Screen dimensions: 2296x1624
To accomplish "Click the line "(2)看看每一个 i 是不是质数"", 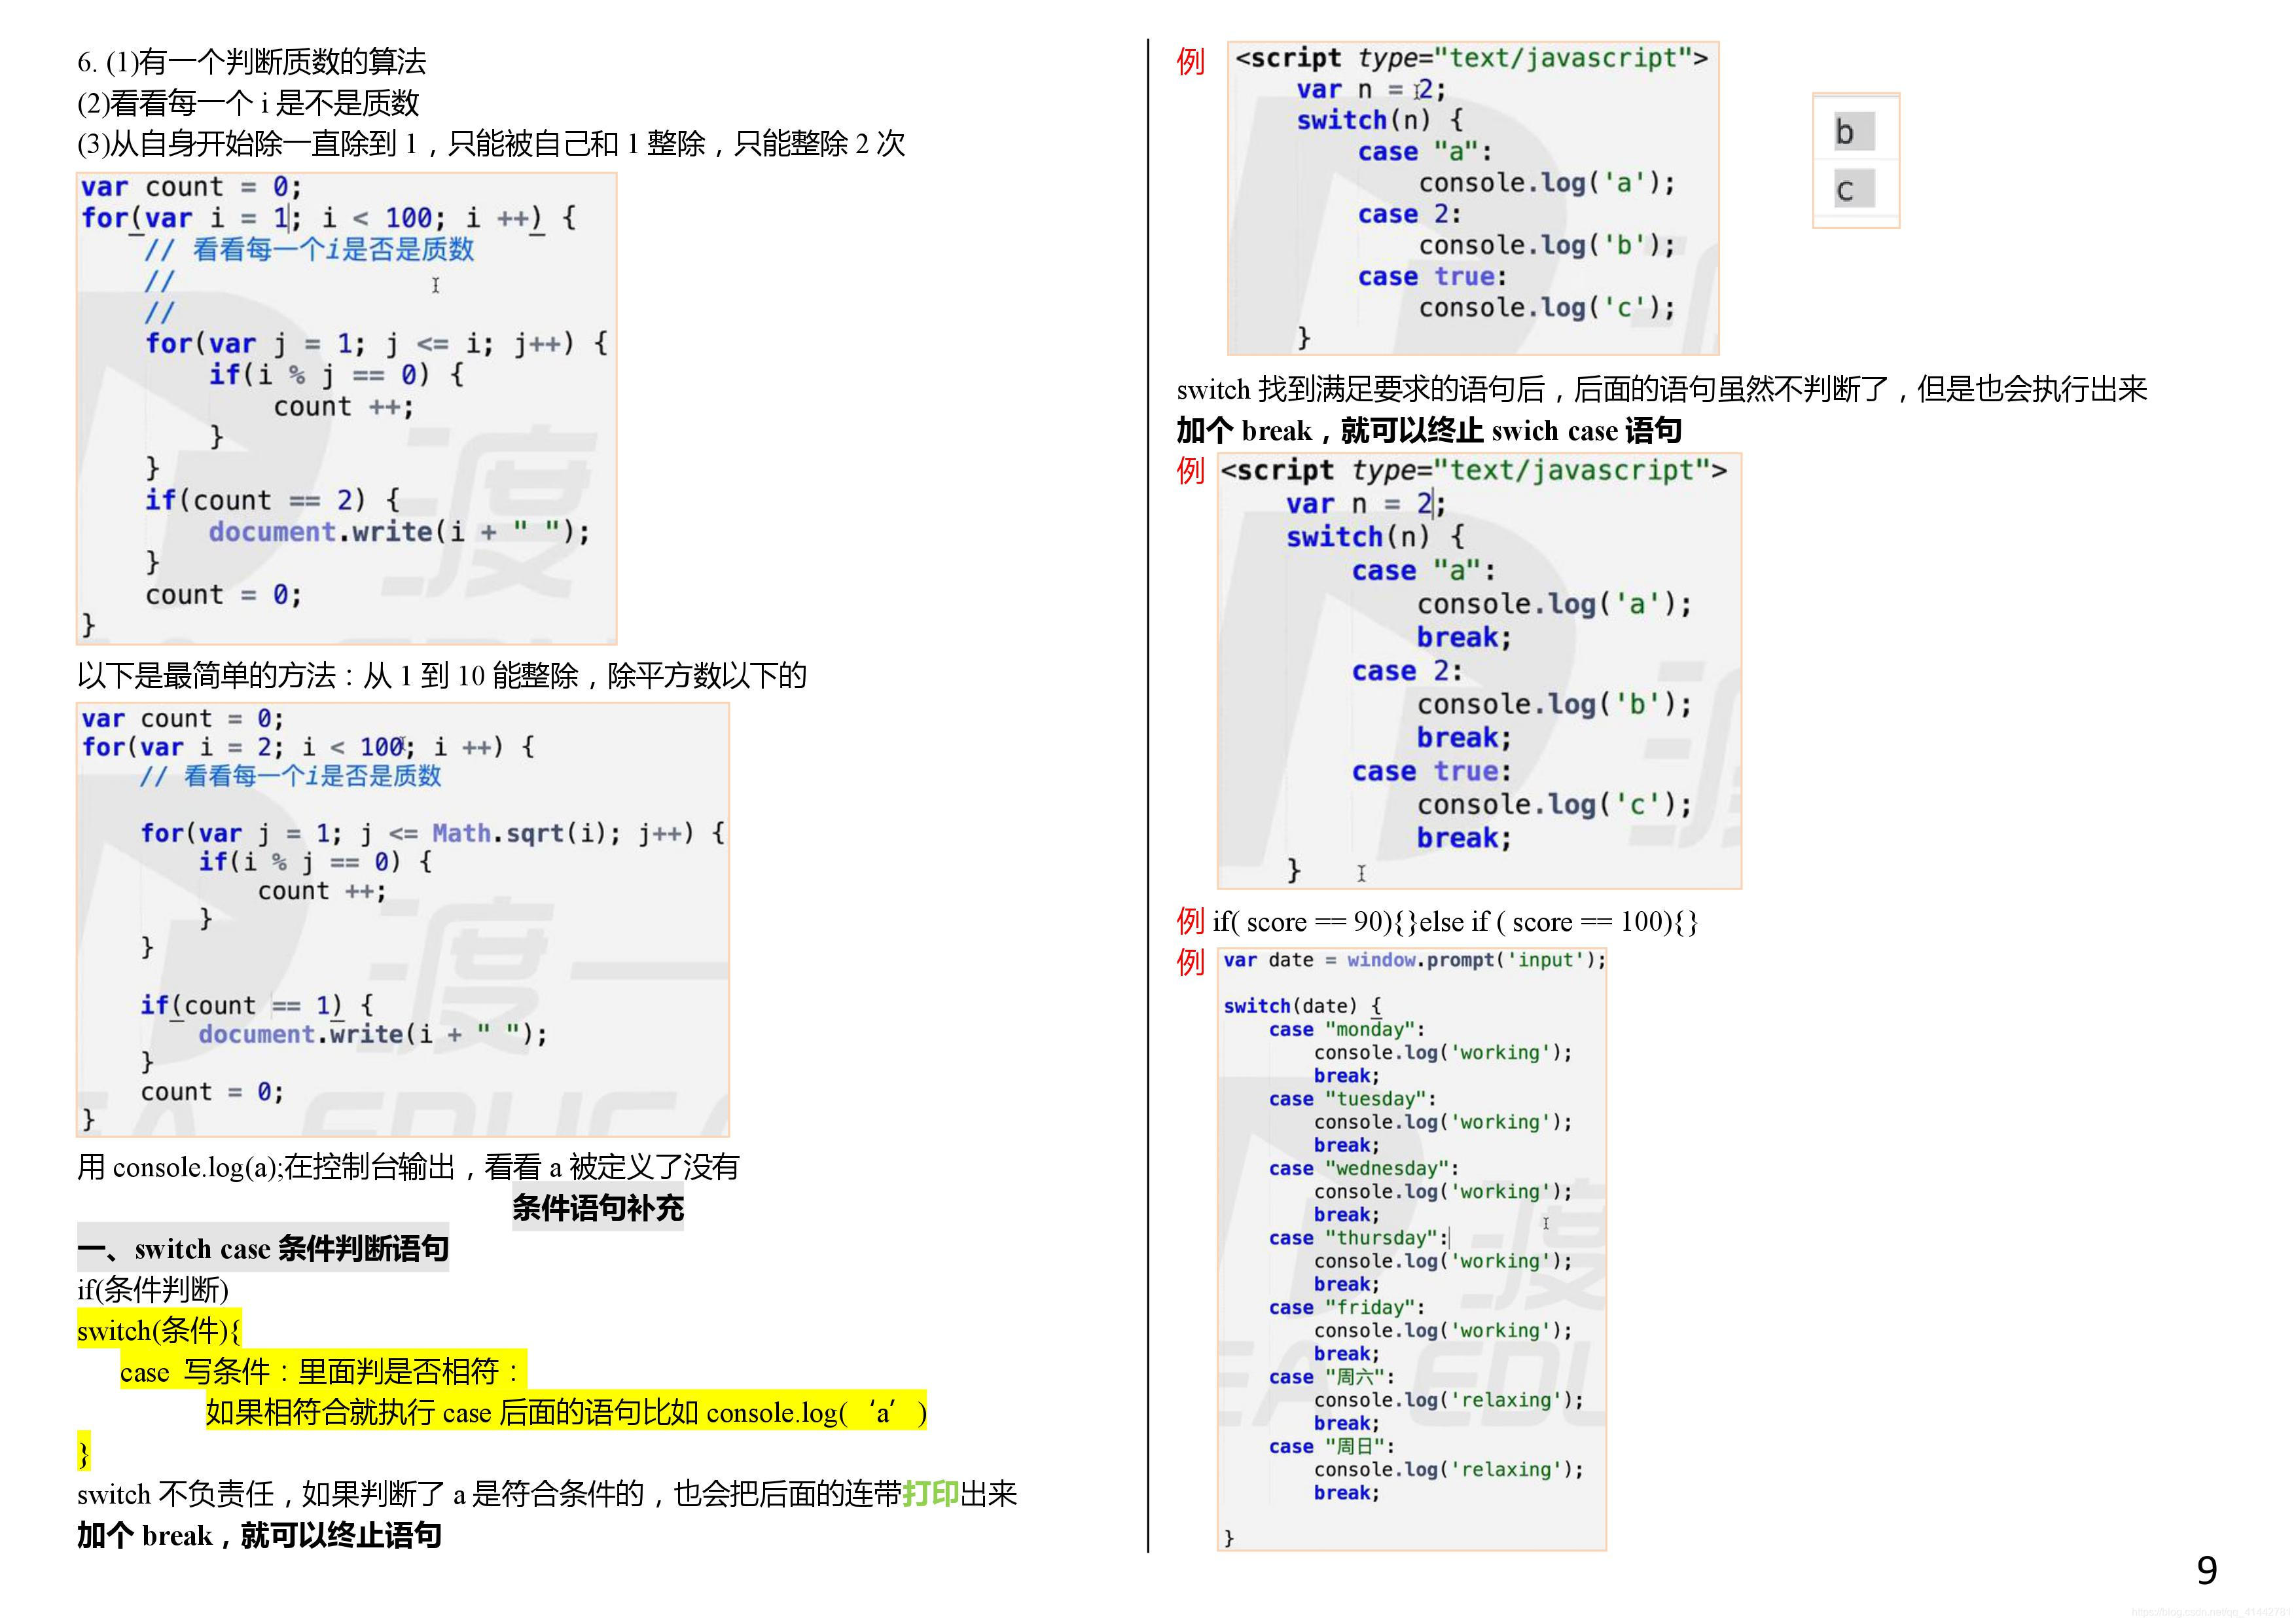I will [x=248, y=103].
